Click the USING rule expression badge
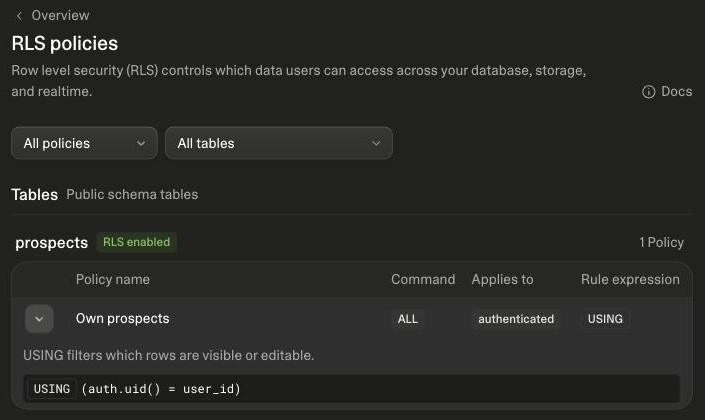This screenshot has width=705, height=420. pos(605,319)
